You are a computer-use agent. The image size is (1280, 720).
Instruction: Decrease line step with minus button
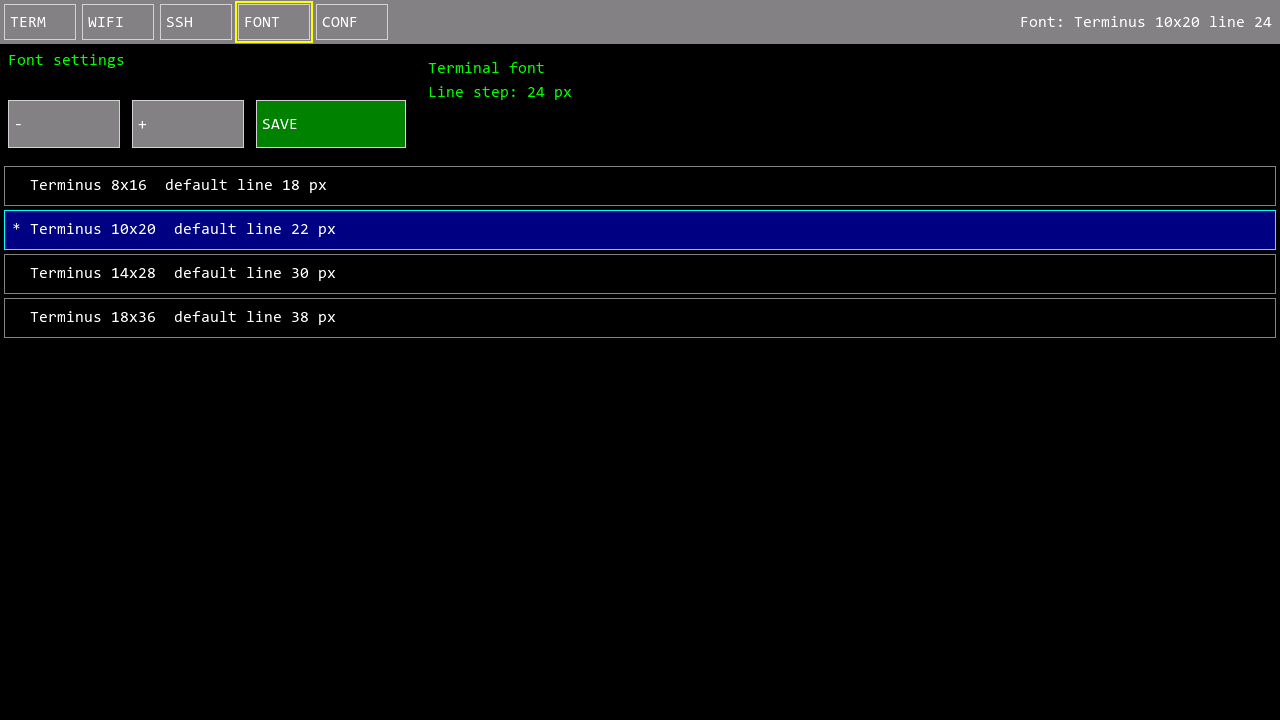(x=64, y=124)
